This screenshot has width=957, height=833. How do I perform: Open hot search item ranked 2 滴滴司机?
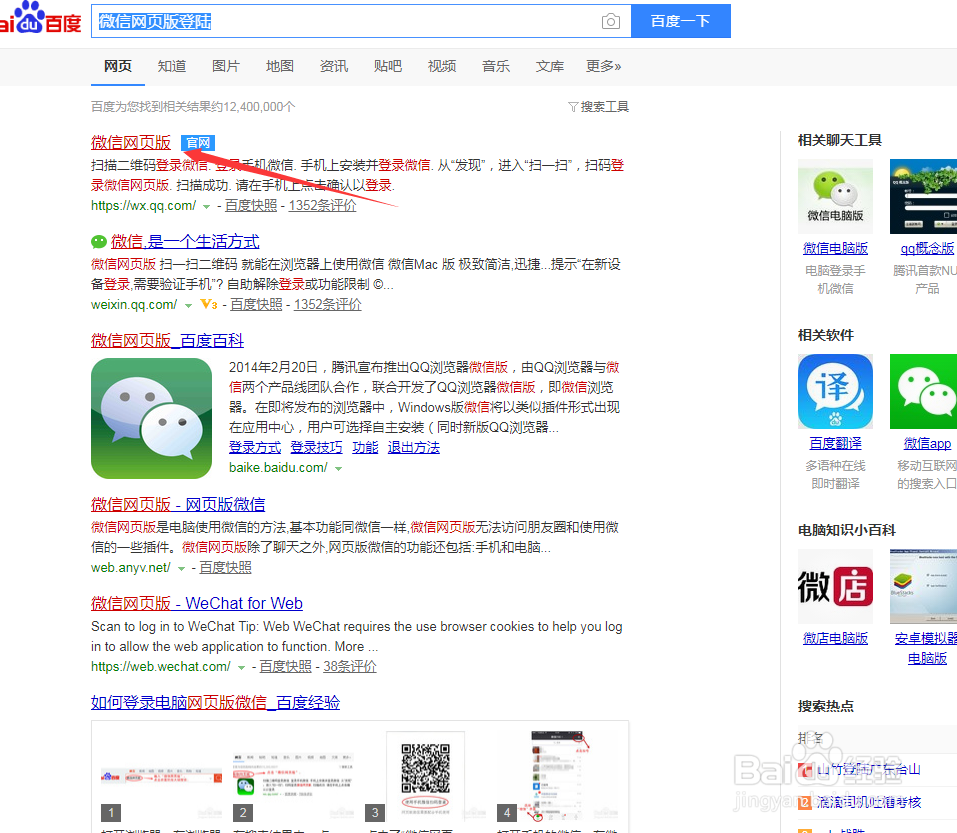[869, 802]
